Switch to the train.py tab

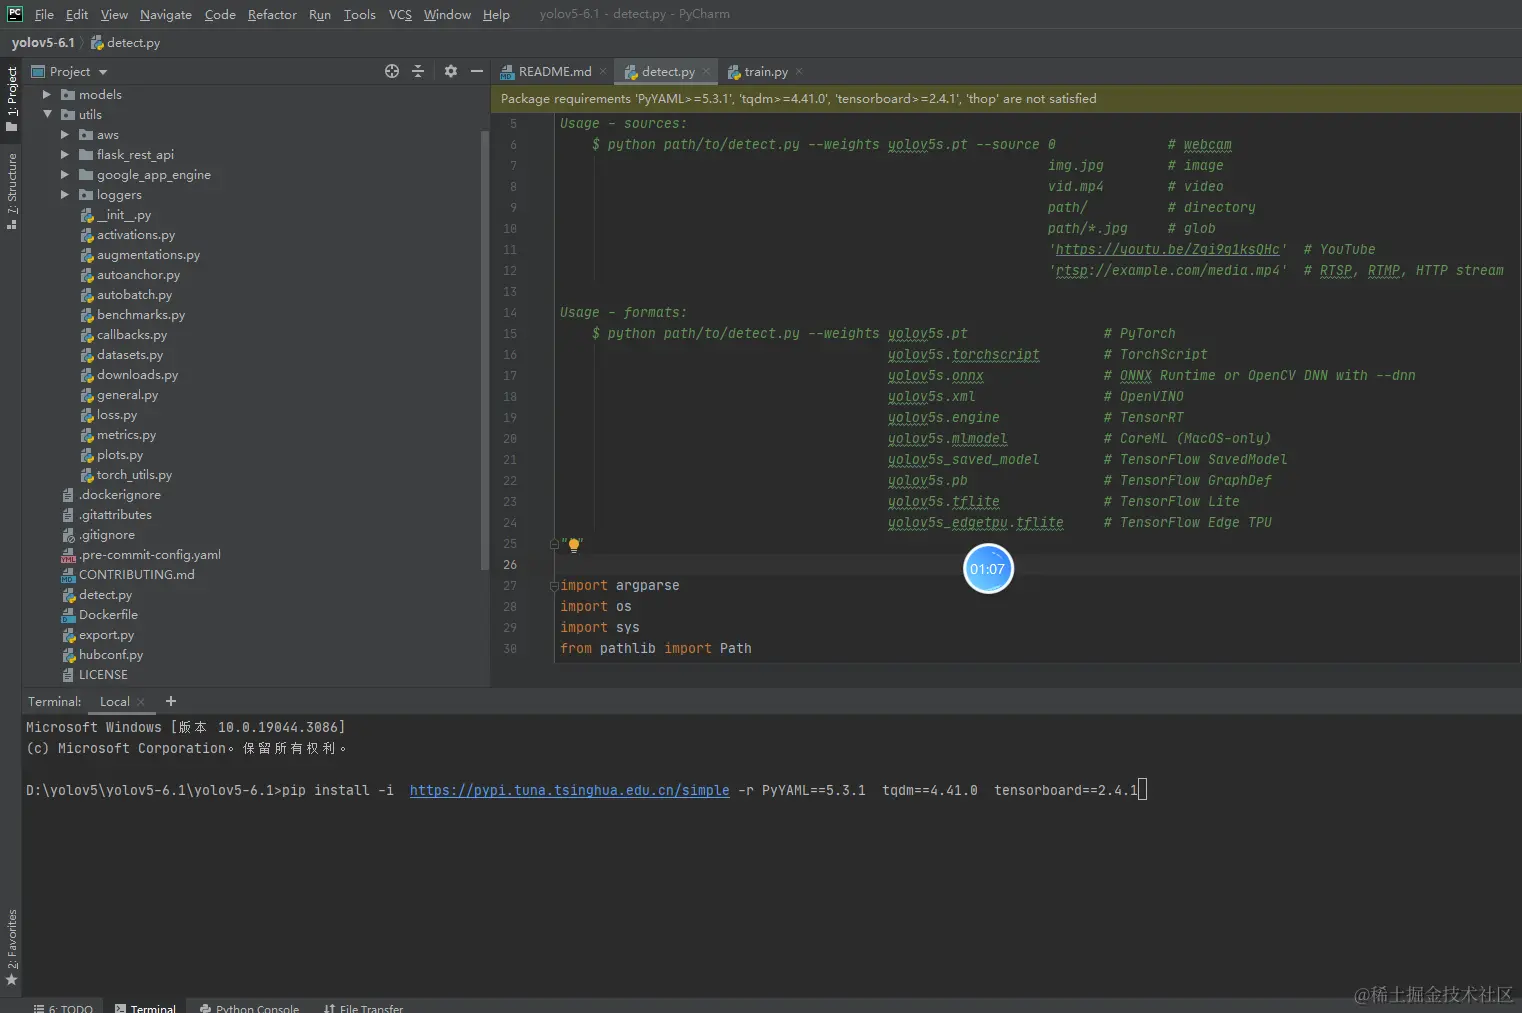[765, 72]
